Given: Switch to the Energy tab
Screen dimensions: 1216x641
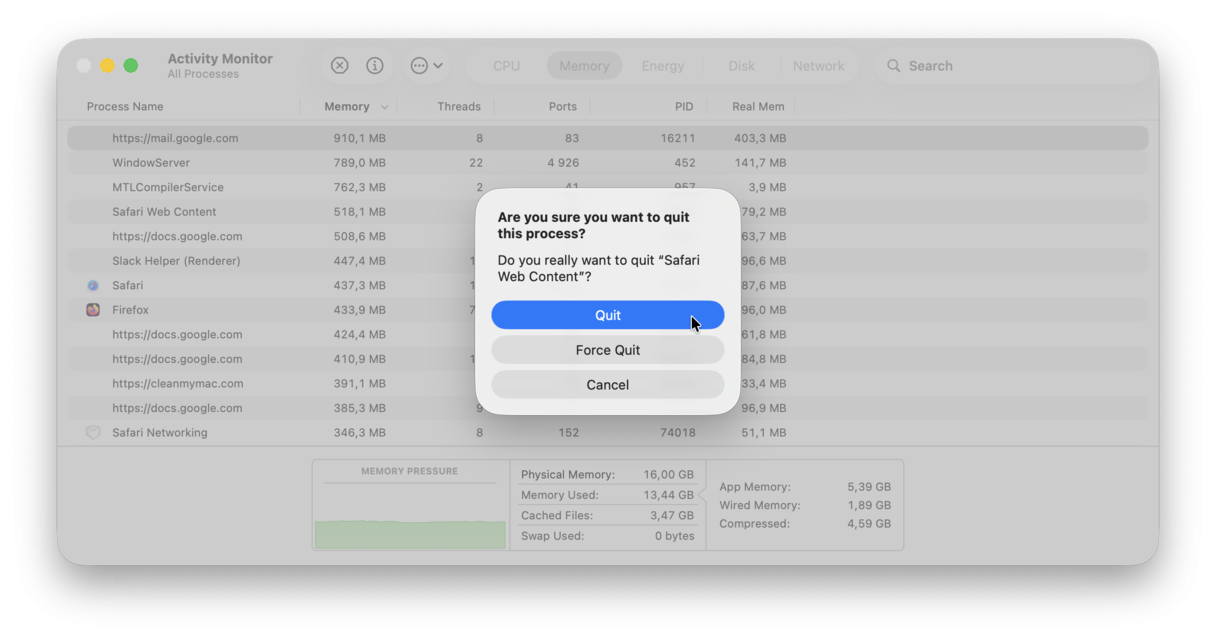Looking at the screenshot, I should point(663,65).
